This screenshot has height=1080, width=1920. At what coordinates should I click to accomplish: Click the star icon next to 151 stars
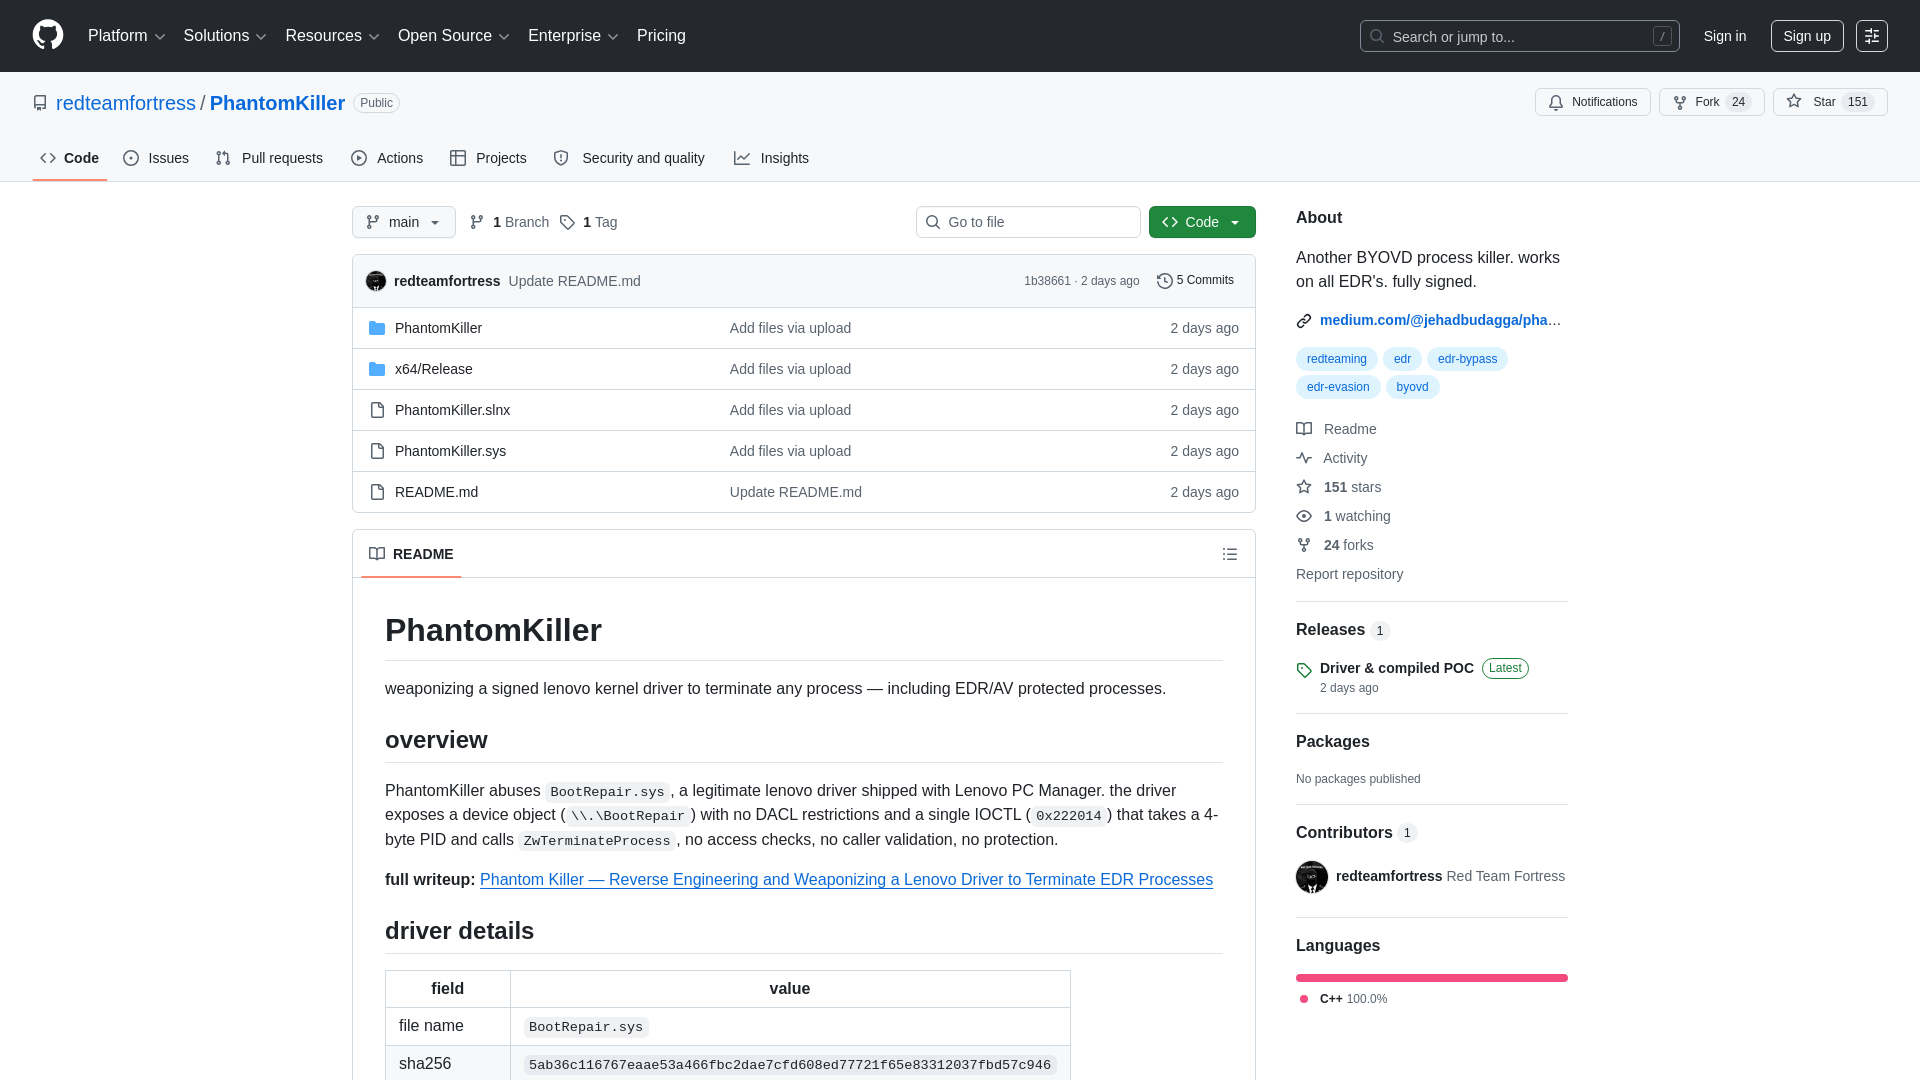pyautogui.click(x=1304, y=487)
